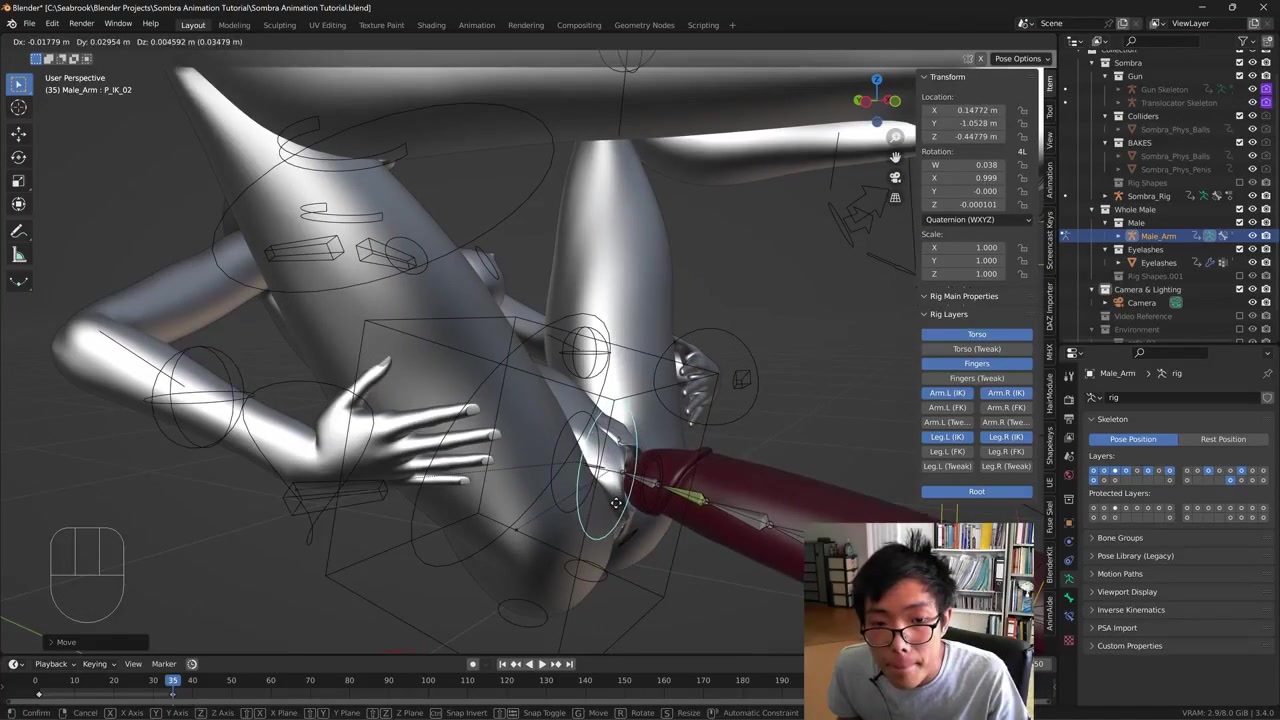Click the Root rig layer button
Image resolution: width=1280 pixels, height=720 pixels.
tap(976, 491)
